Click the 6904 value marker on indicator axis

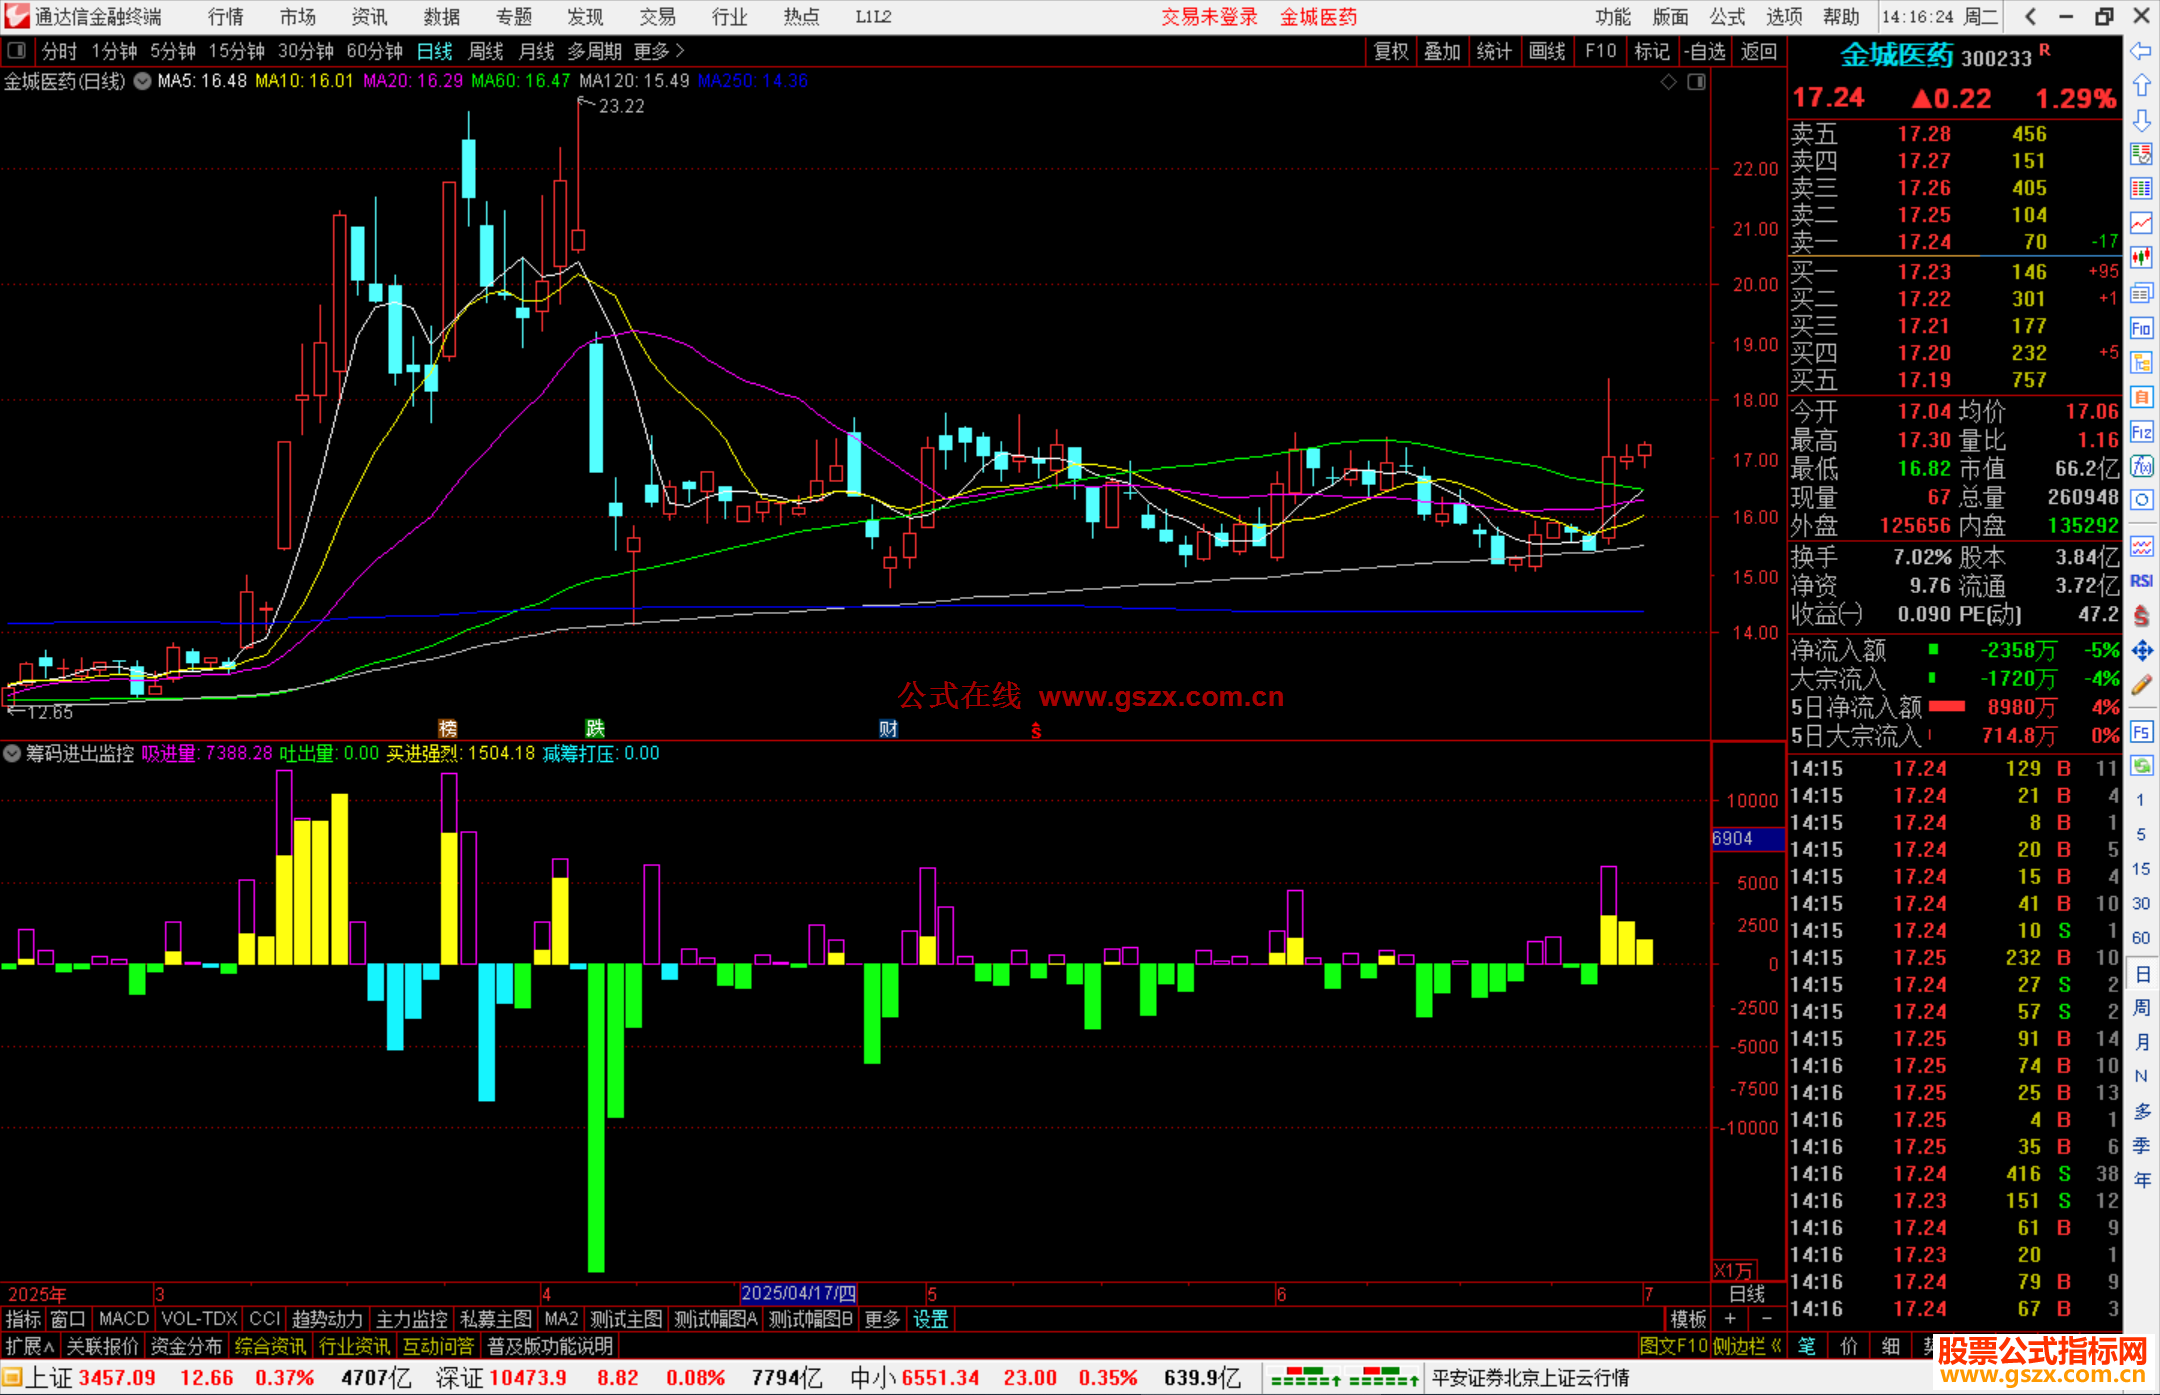(1747, 838)
